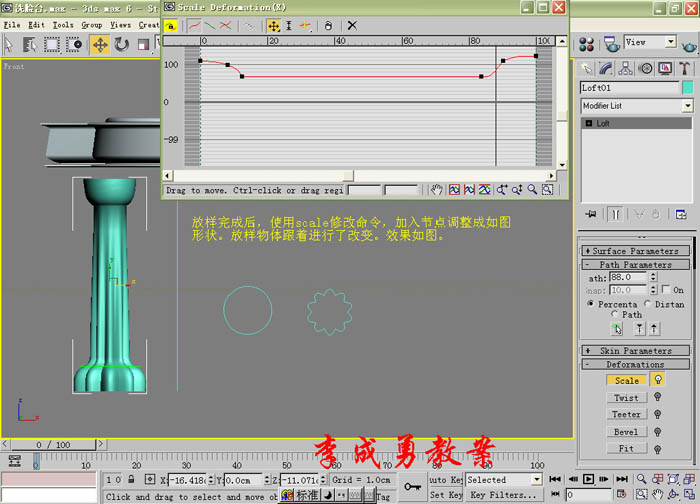
Task: Click the 0 / 100 time slider
Action: [x=53, y=445]
